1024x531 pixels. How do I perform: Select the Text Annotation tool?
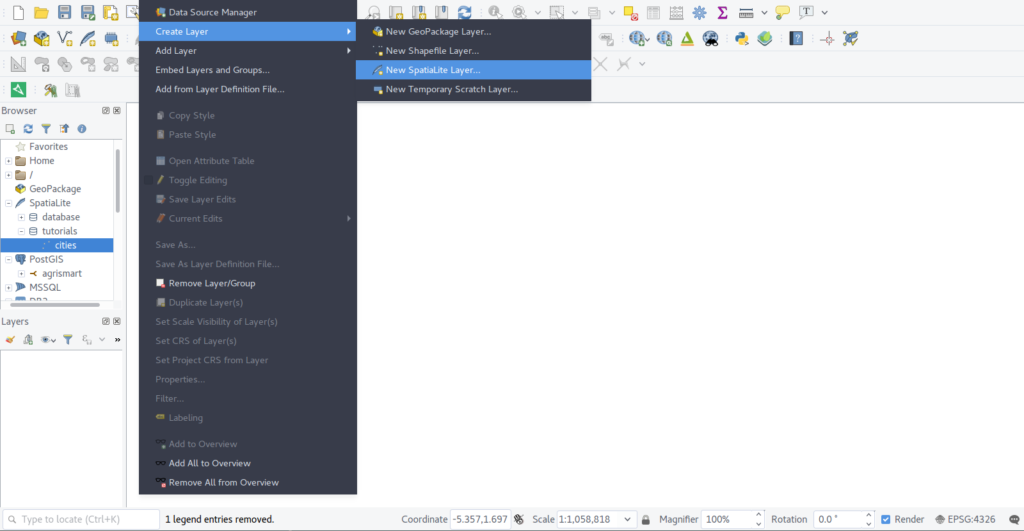pos(806,12)
